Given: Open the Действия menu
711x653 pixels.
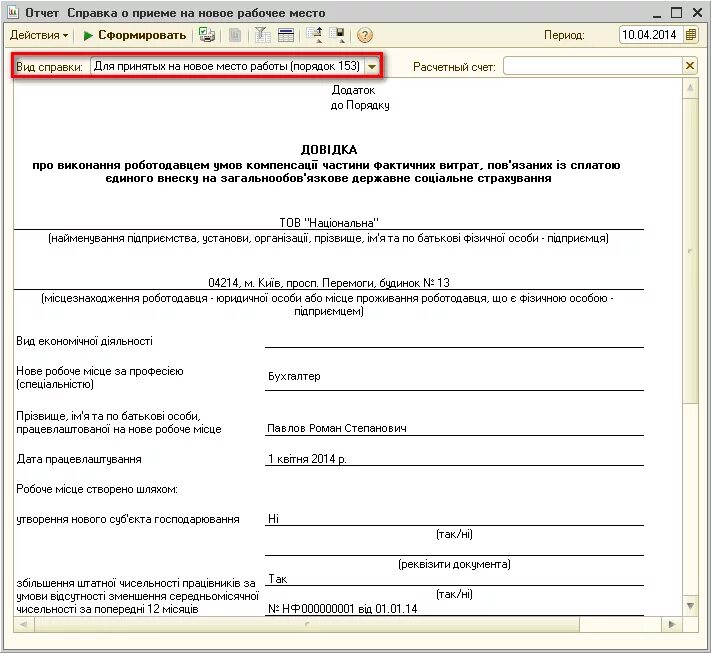Looking at the screenshot, I should tap(39, 35).
